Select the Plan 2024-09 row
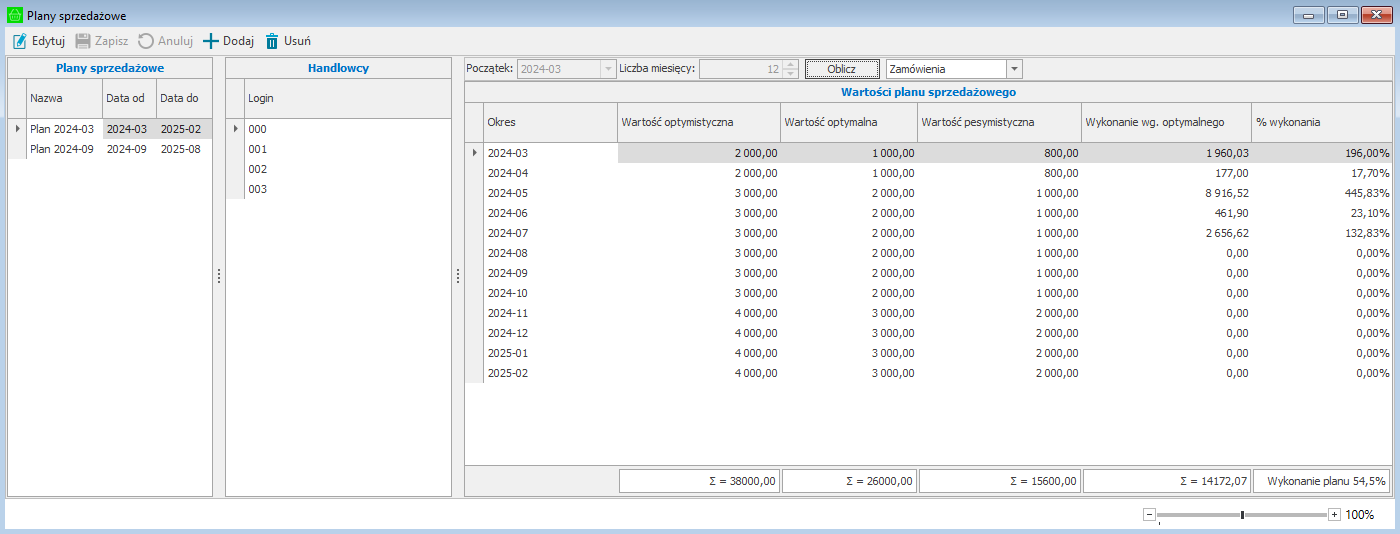1400x534 pixels. coord(110,149)
